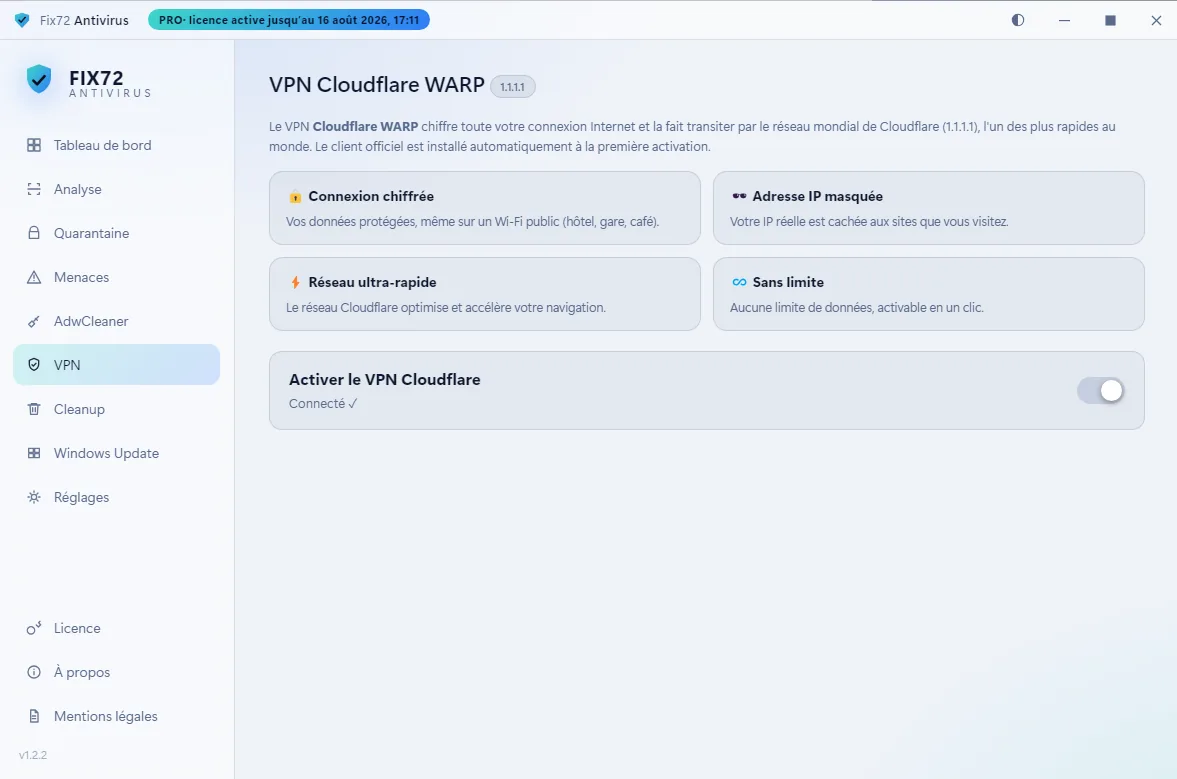This screenshot has height=779, width=1177.
Task: Select the Sans limite card title
Action: click(x=788, y=282)
